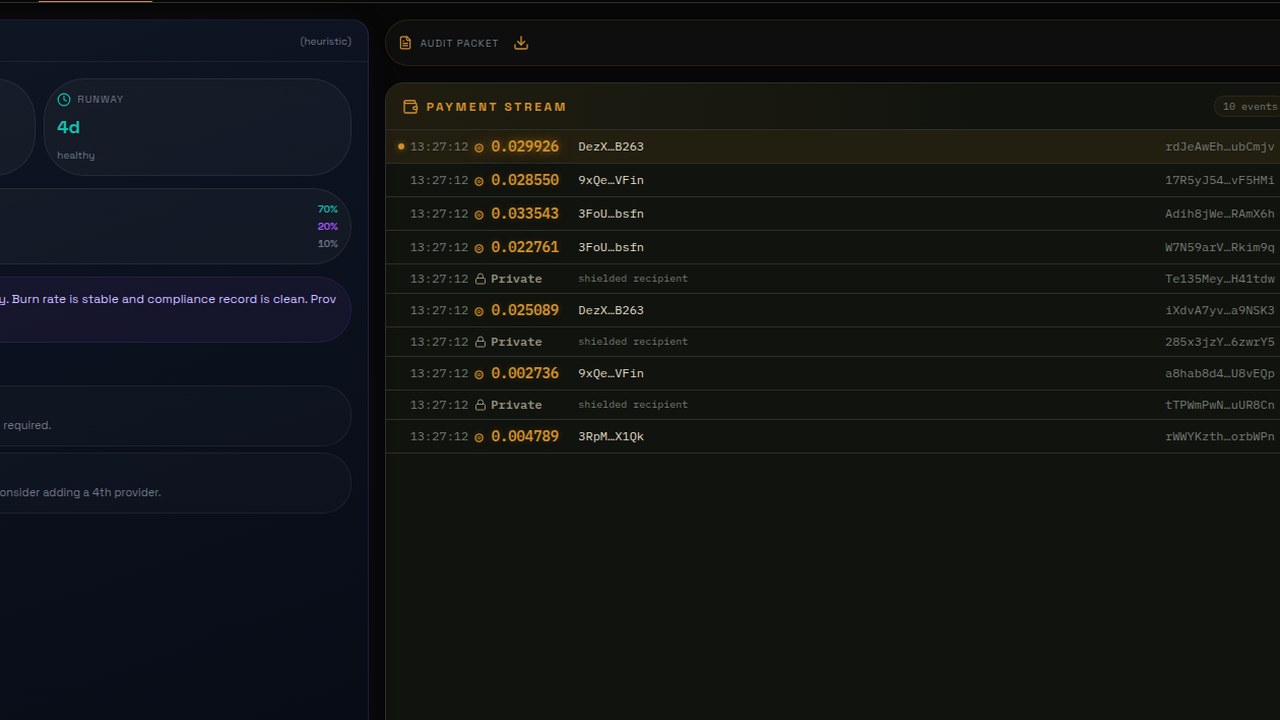Select the 0.029926 payment amount
Image resolution: width=1280 pixels, height=720 pixels.
click(x=525, y=146)
